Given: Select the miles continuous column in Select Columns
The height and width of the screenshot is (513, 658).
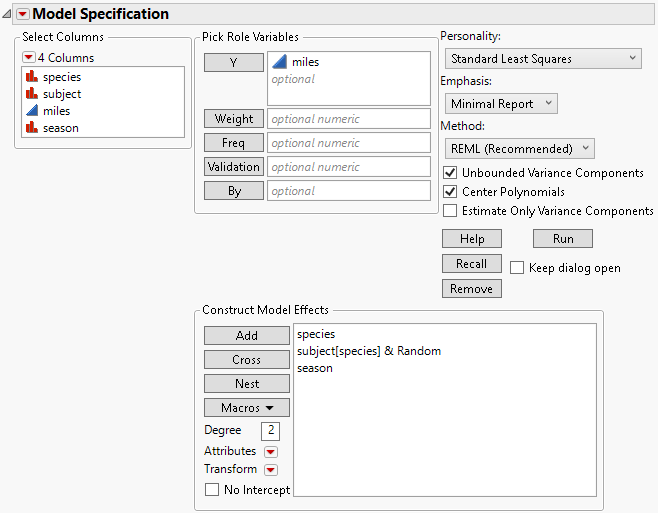Looking at the screenshot, I should click(x=56, y=111).
